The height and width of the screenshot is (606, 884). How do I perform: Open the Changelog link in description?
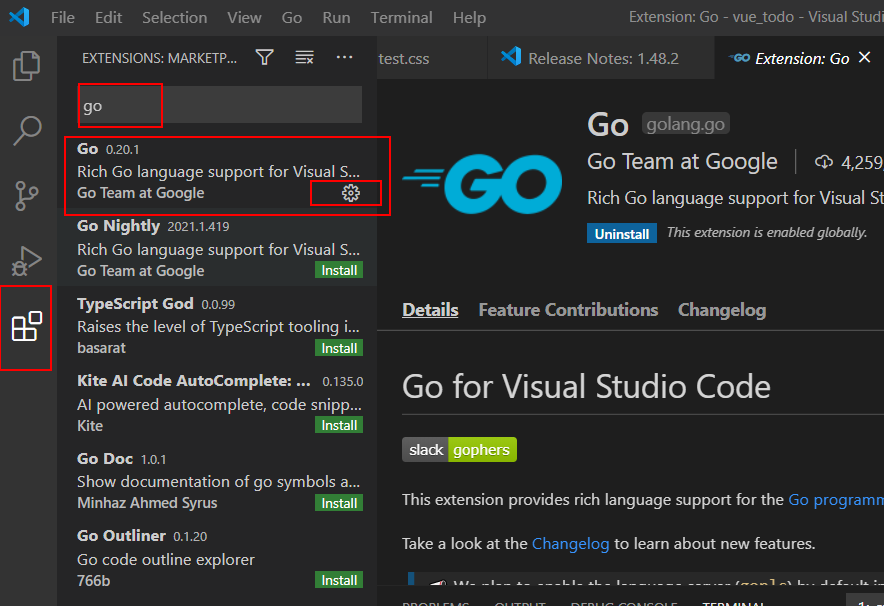click(x=571, y=543)
